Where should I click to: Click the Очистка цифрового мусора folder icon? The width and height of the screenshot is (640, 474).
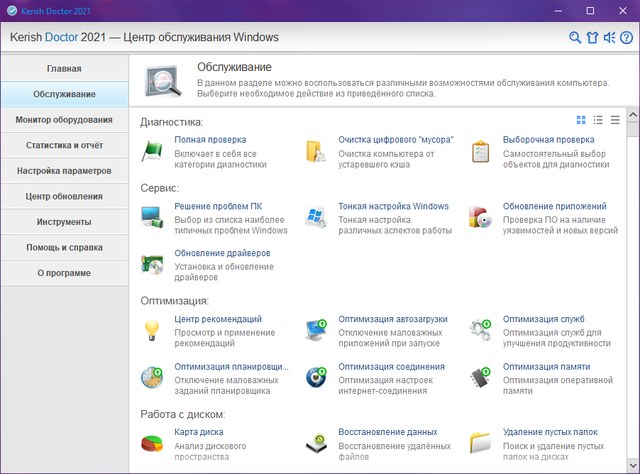(316, 151)
